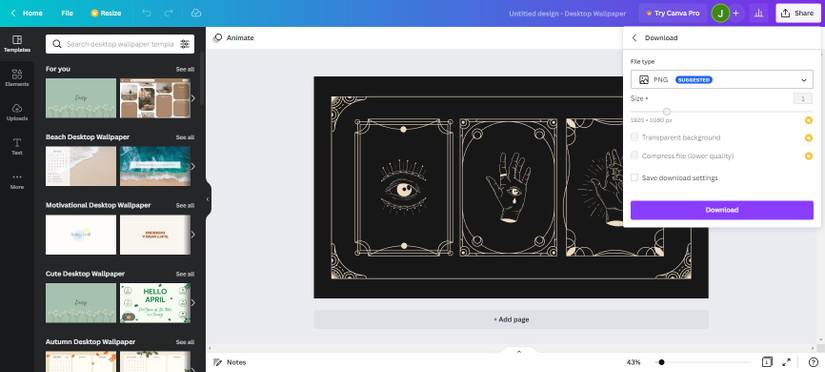Enable Save download settings

(x=635, y=177)
